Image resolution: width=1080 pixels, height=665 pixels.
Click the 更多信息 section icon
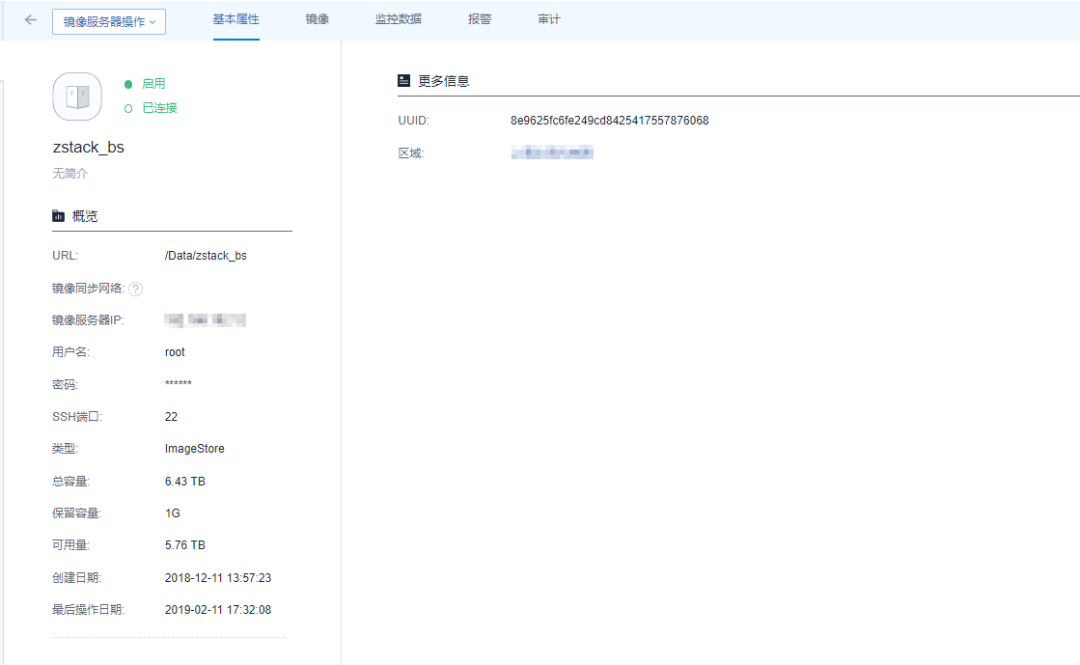tap(404, 81)
